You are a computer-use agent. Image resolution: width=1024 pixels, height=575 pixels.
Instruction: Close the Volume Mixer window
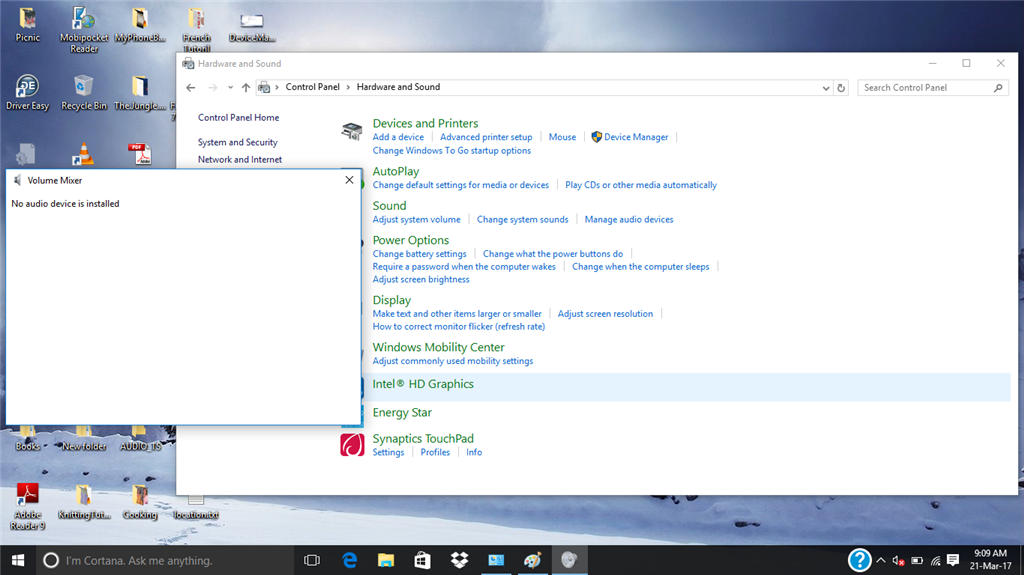click(x=349, y=180)
